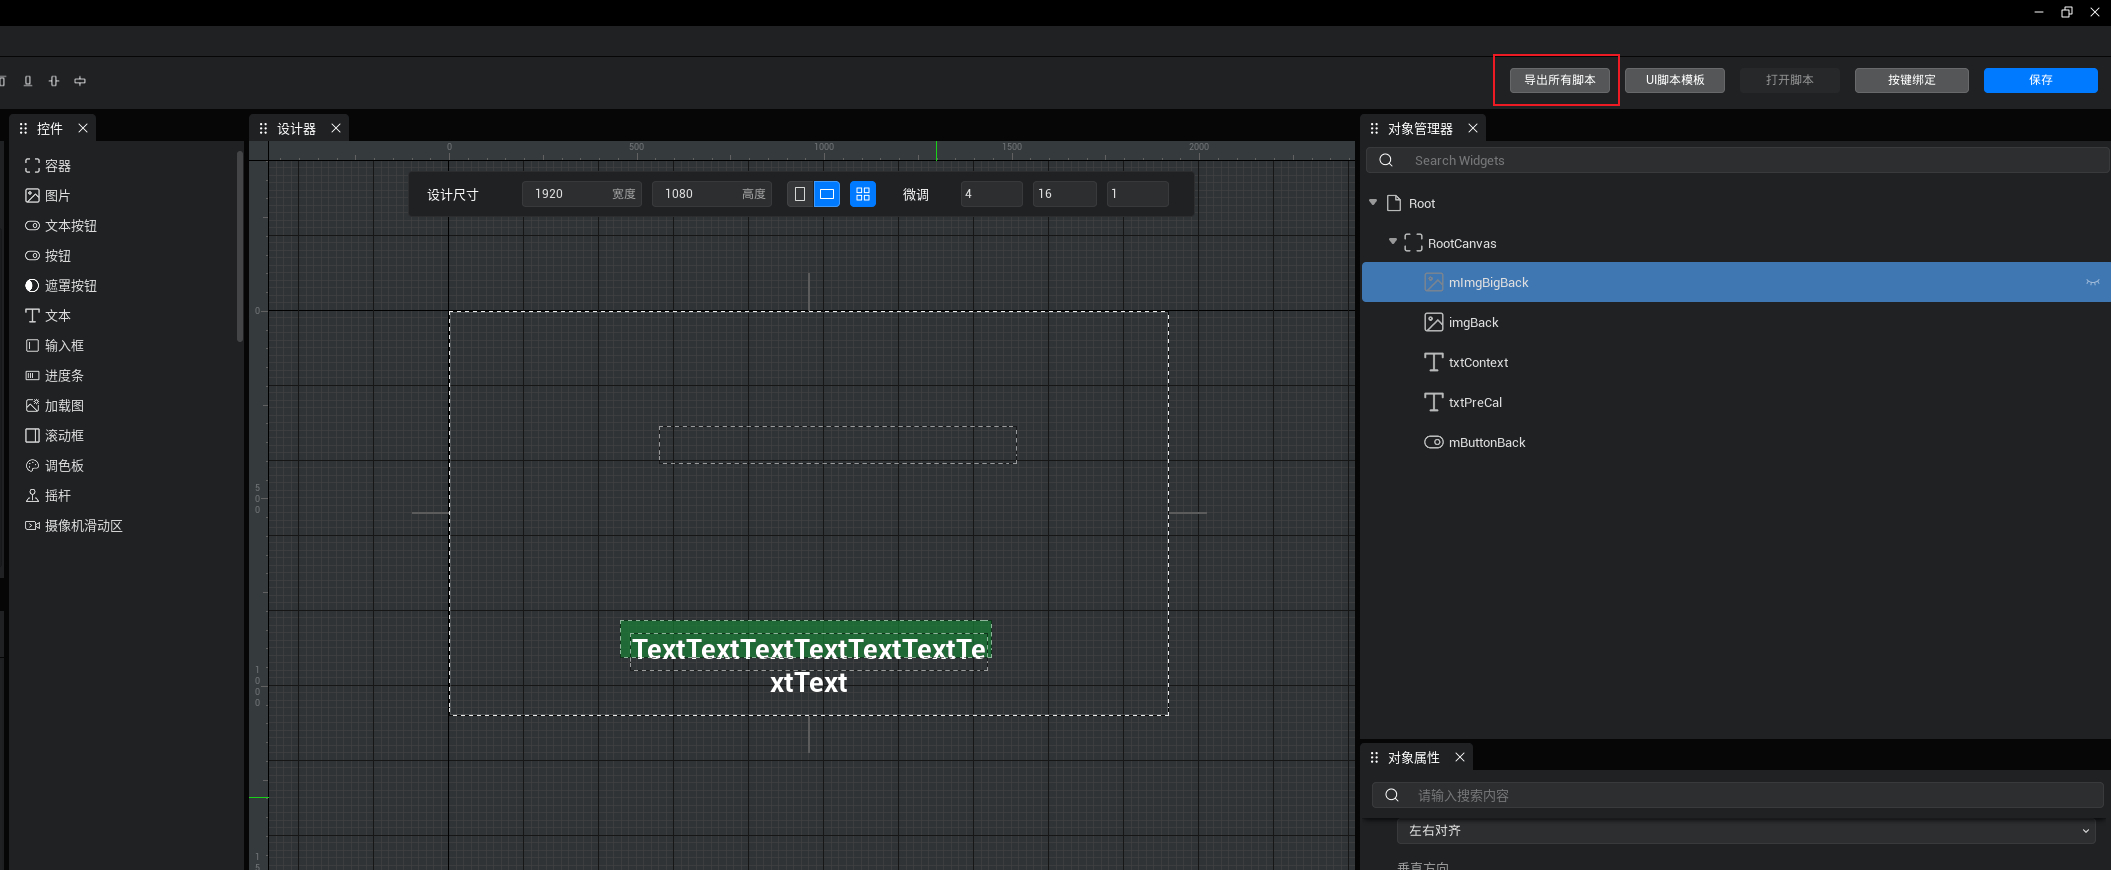Close the 对象属性 panel tab
This screenshot has height=870, width=2111.
point(1460,757)
